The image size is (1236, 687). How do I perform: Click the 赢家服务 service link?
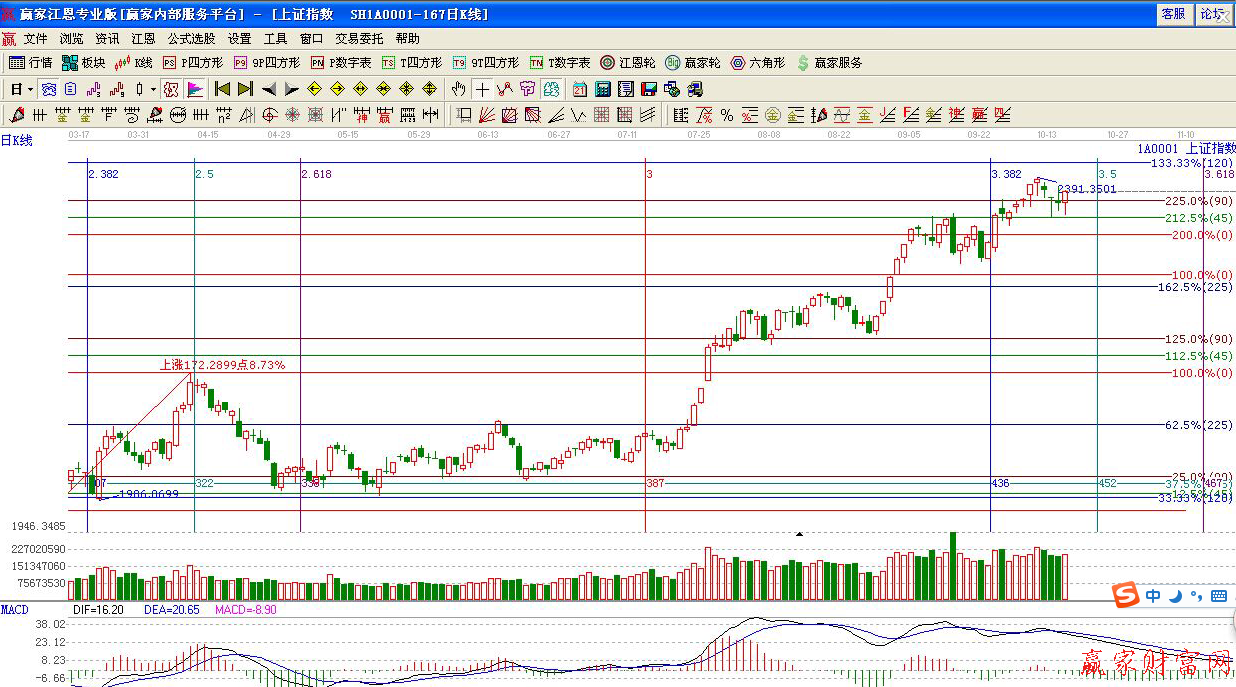829,63
